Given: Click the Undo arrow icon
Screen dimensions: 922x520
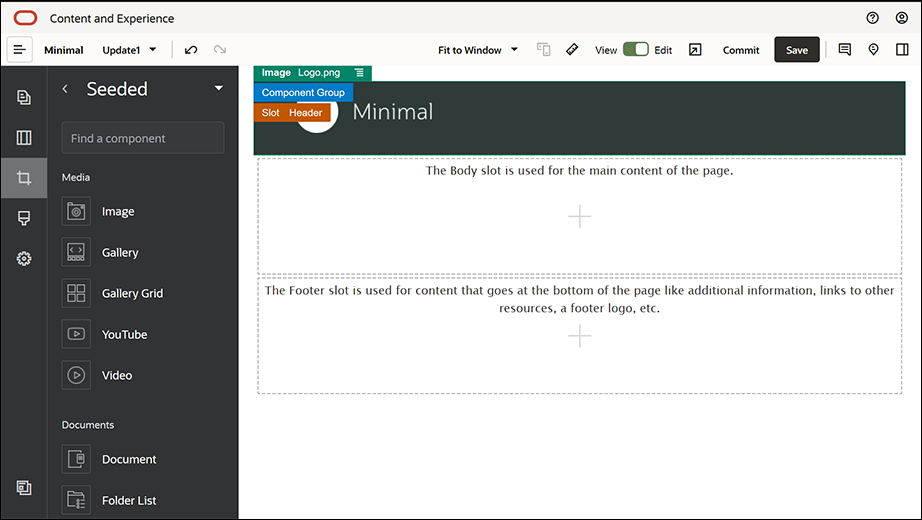Looking at the screenshot, I should (191, 50).
